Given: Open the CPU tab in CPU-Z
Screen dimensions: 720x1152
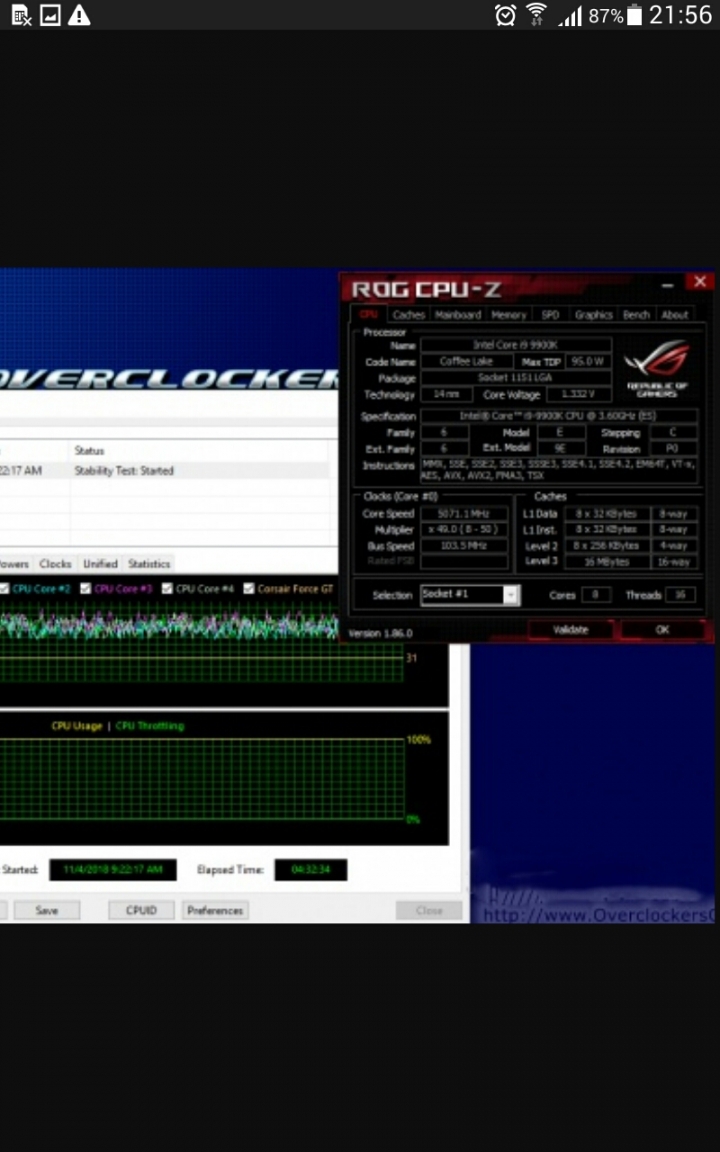Looking at the screenshot, I should [x=369, y=314].
